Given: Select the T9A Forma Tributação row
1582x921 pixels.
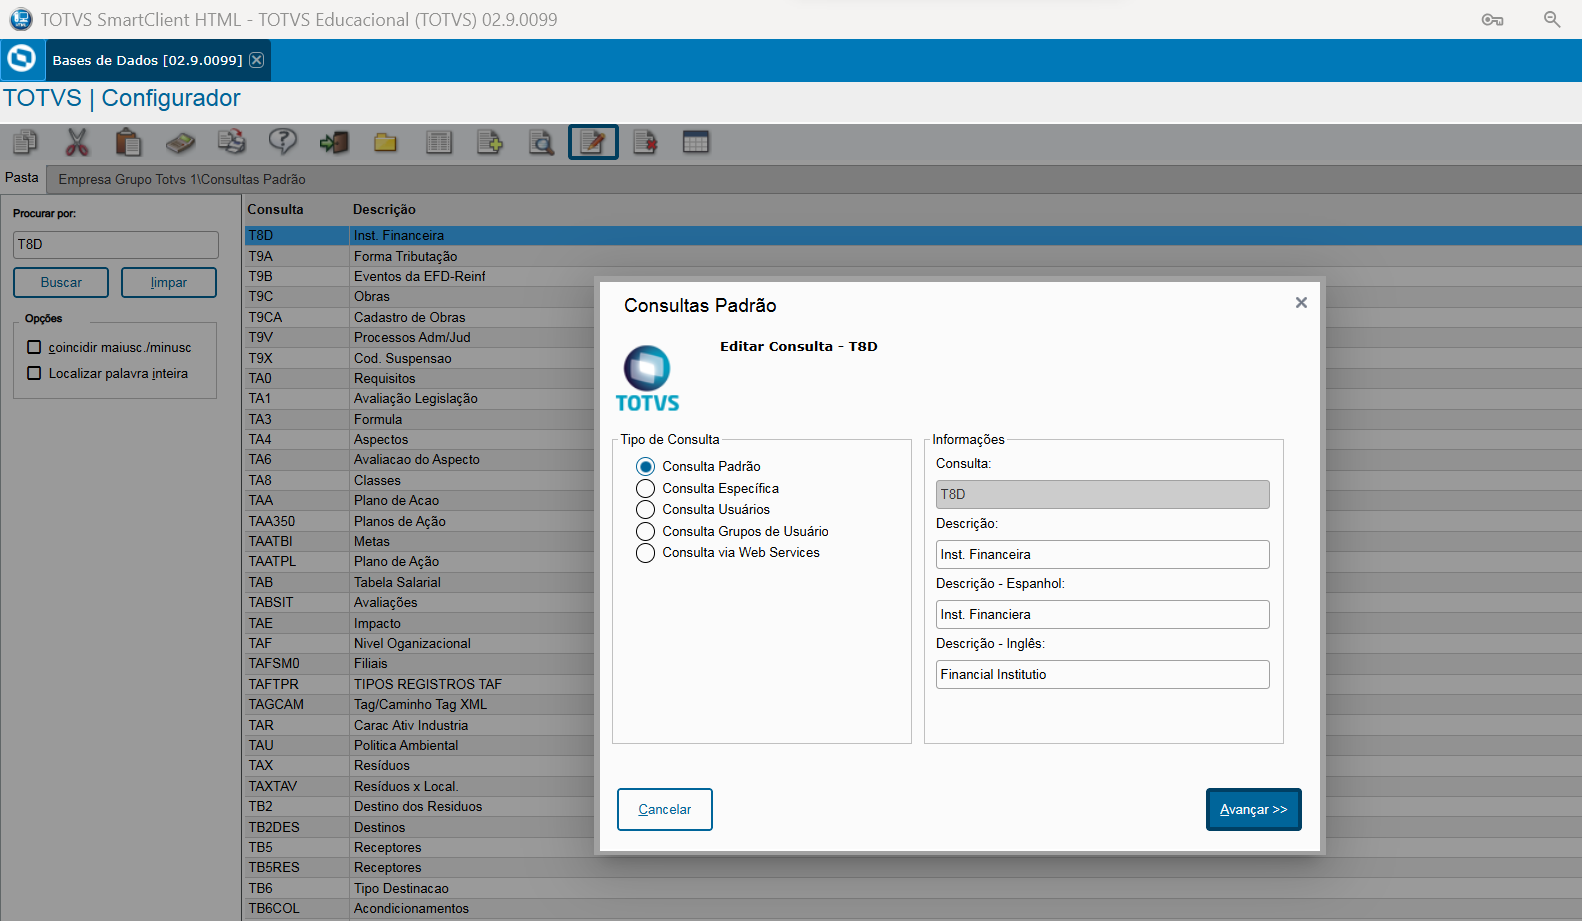Looking at the screenshot, I should 913,256.
